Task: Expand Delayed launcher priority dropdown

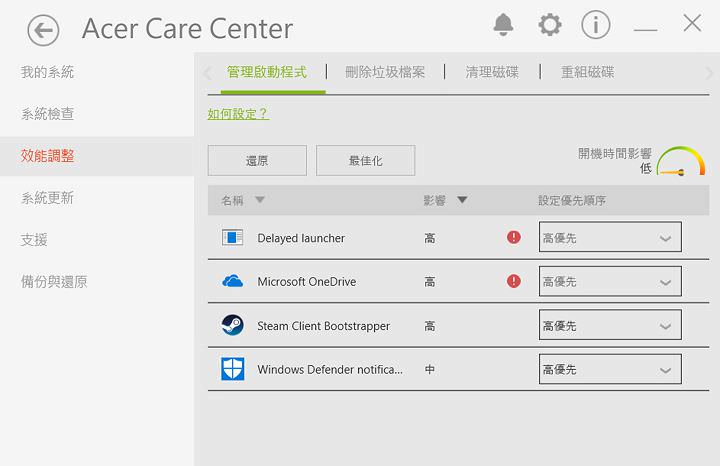Action: 610,238
